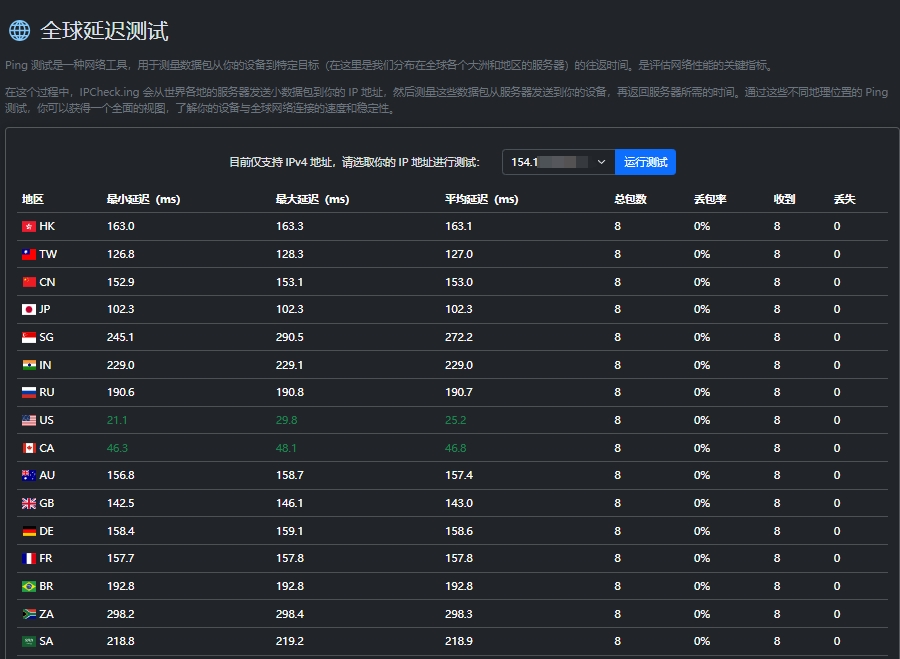Click the Singapore flag icon

[29, 337]
